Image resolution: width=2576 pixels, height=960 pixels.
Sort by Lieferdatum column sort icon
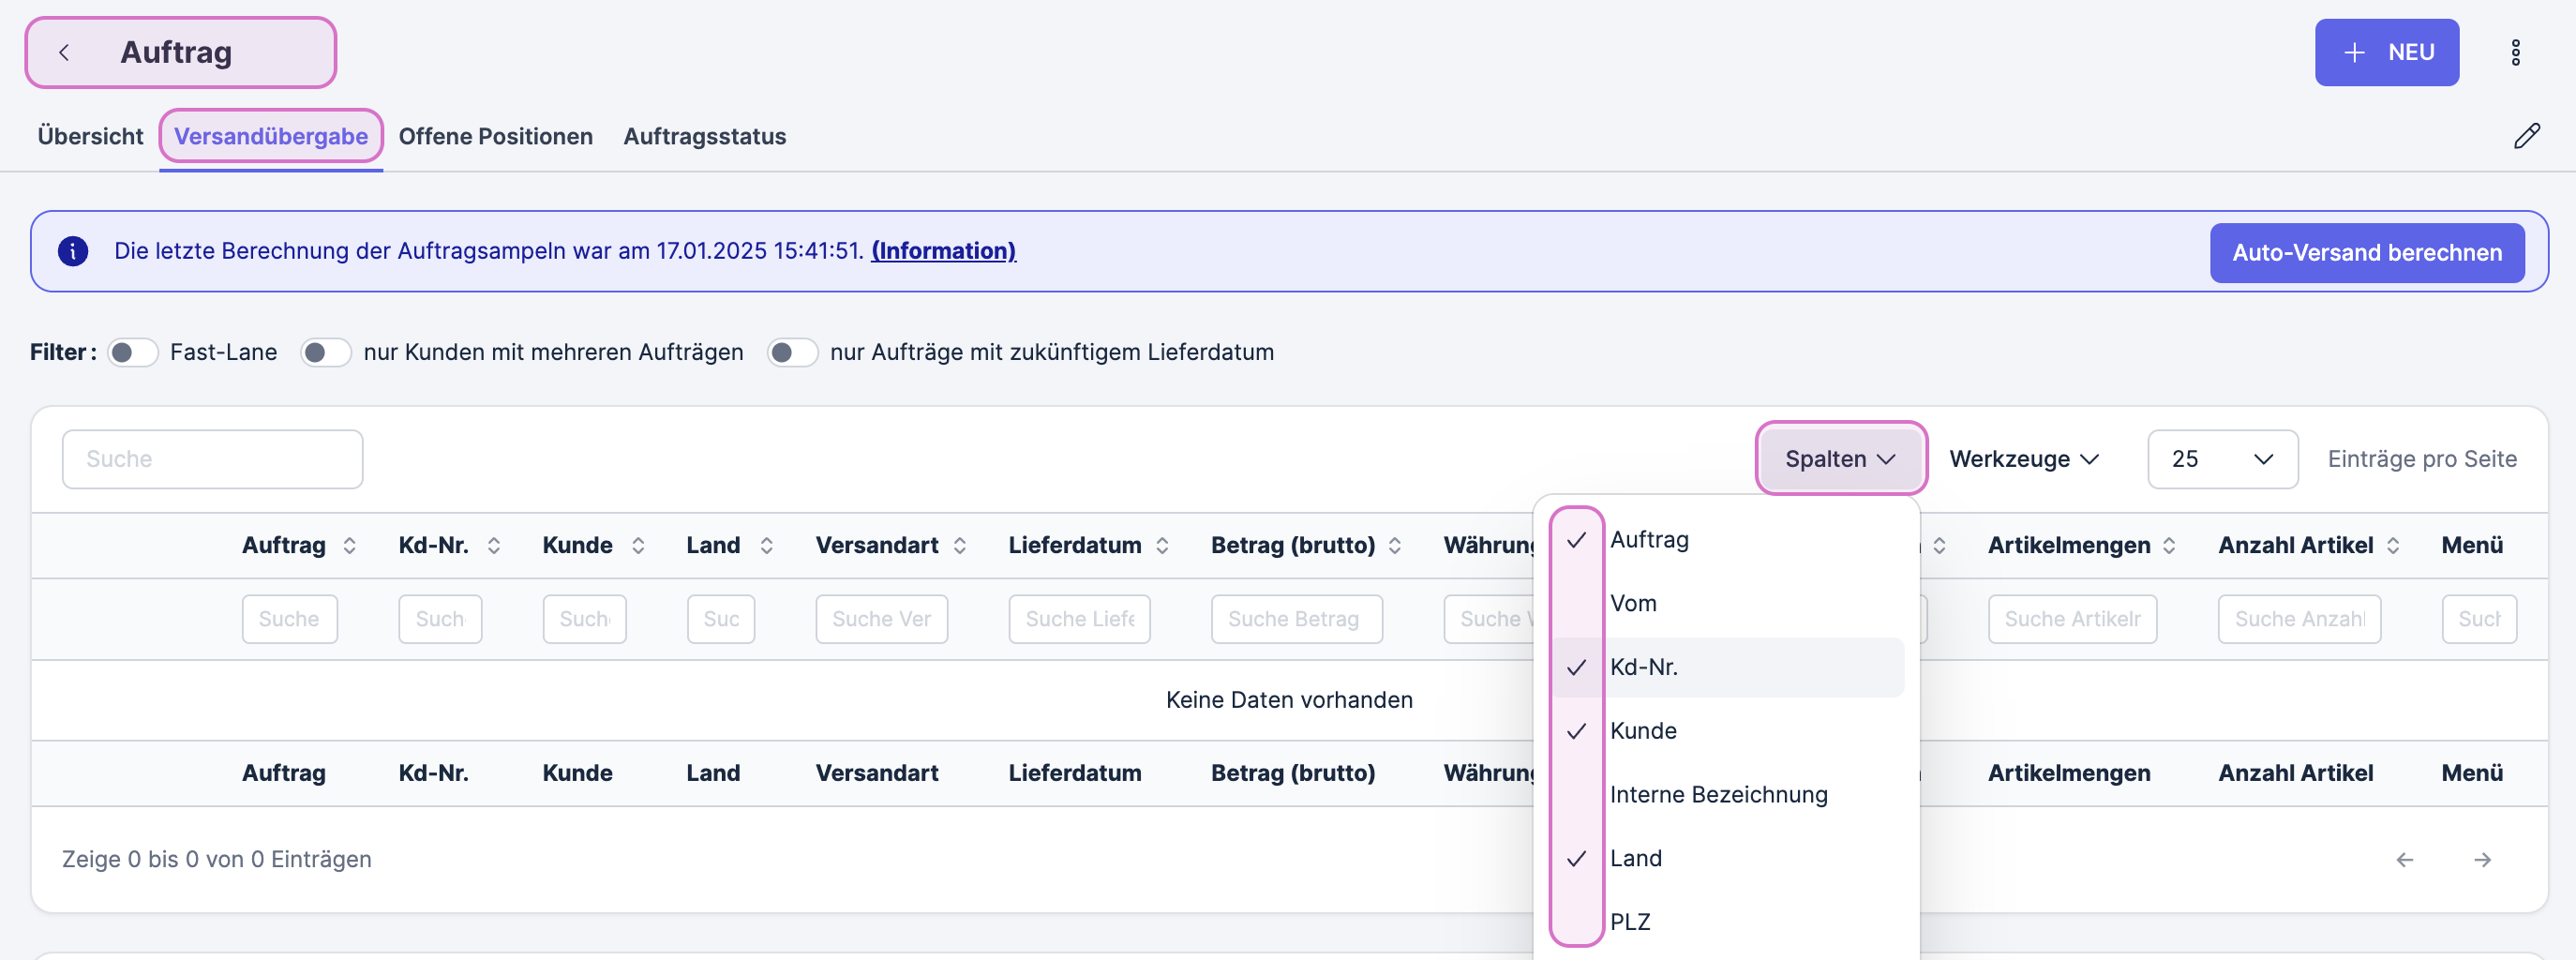(1162, 546)
